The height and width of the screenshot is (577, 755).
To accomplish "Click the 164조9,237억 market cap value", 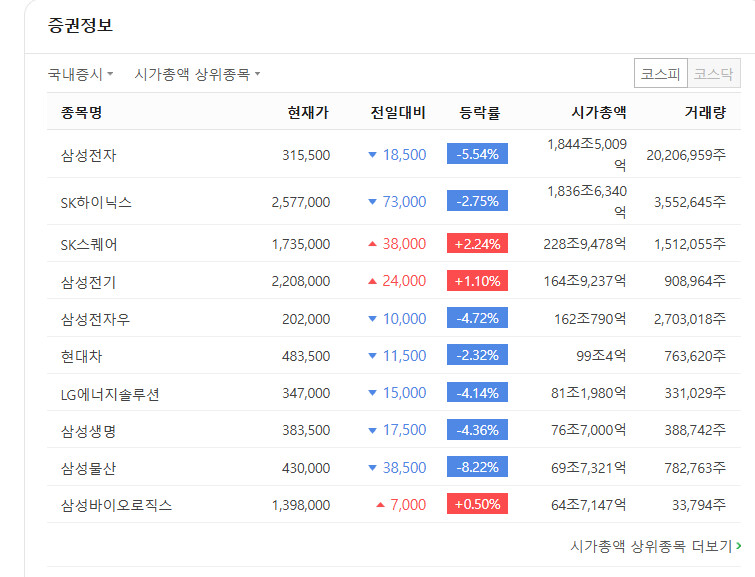I will click(585, 281).
